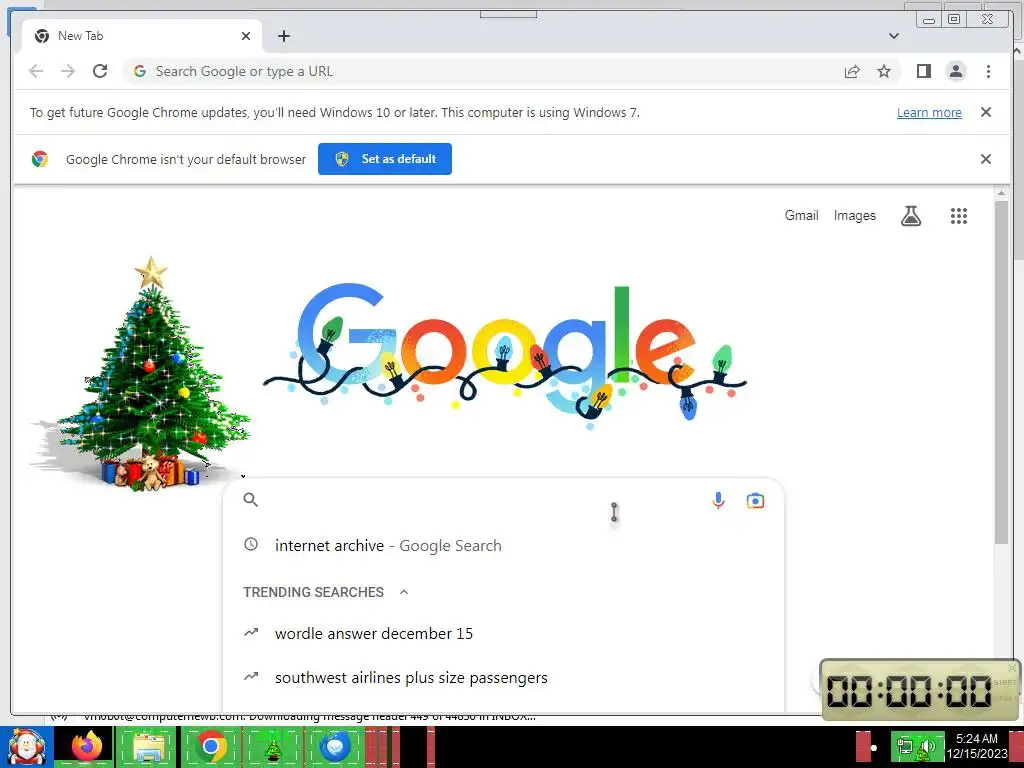Dismiss the Windows 7 update notice

pos(985,112)
